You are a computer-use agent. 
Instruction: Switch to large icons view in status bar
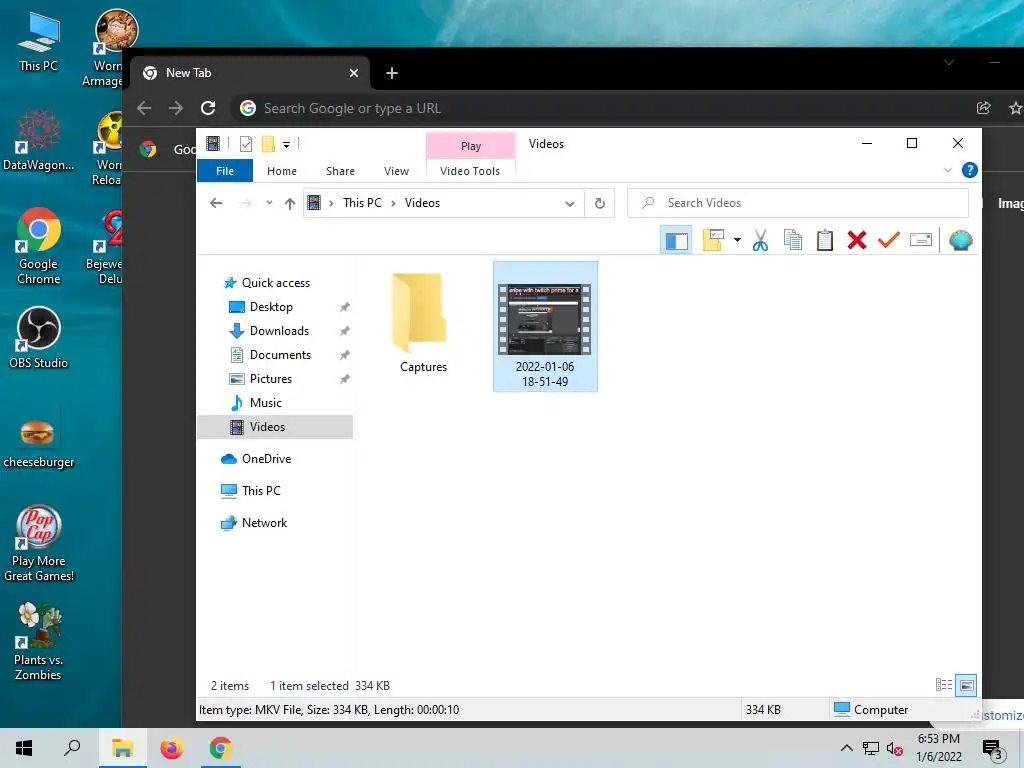[967, 685]
